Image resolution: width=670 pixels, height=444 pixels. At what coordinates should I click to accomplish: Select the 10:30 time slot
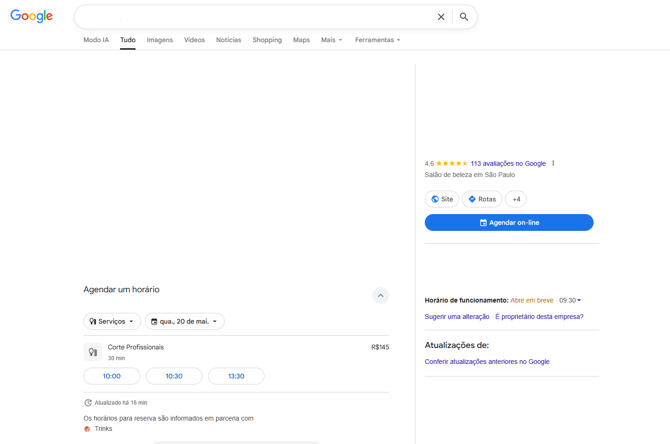click(174, 376)
